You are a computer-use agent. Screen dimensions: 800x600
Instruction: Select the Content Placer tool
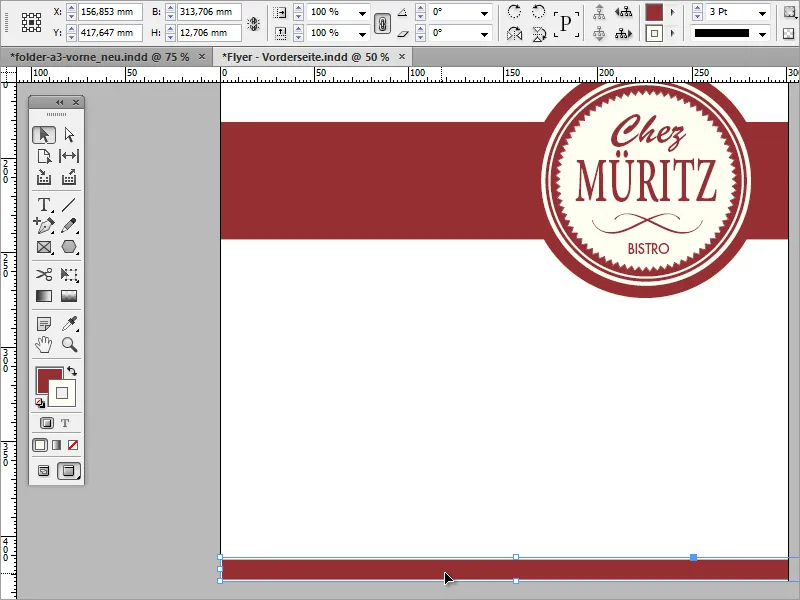point(69,178)
